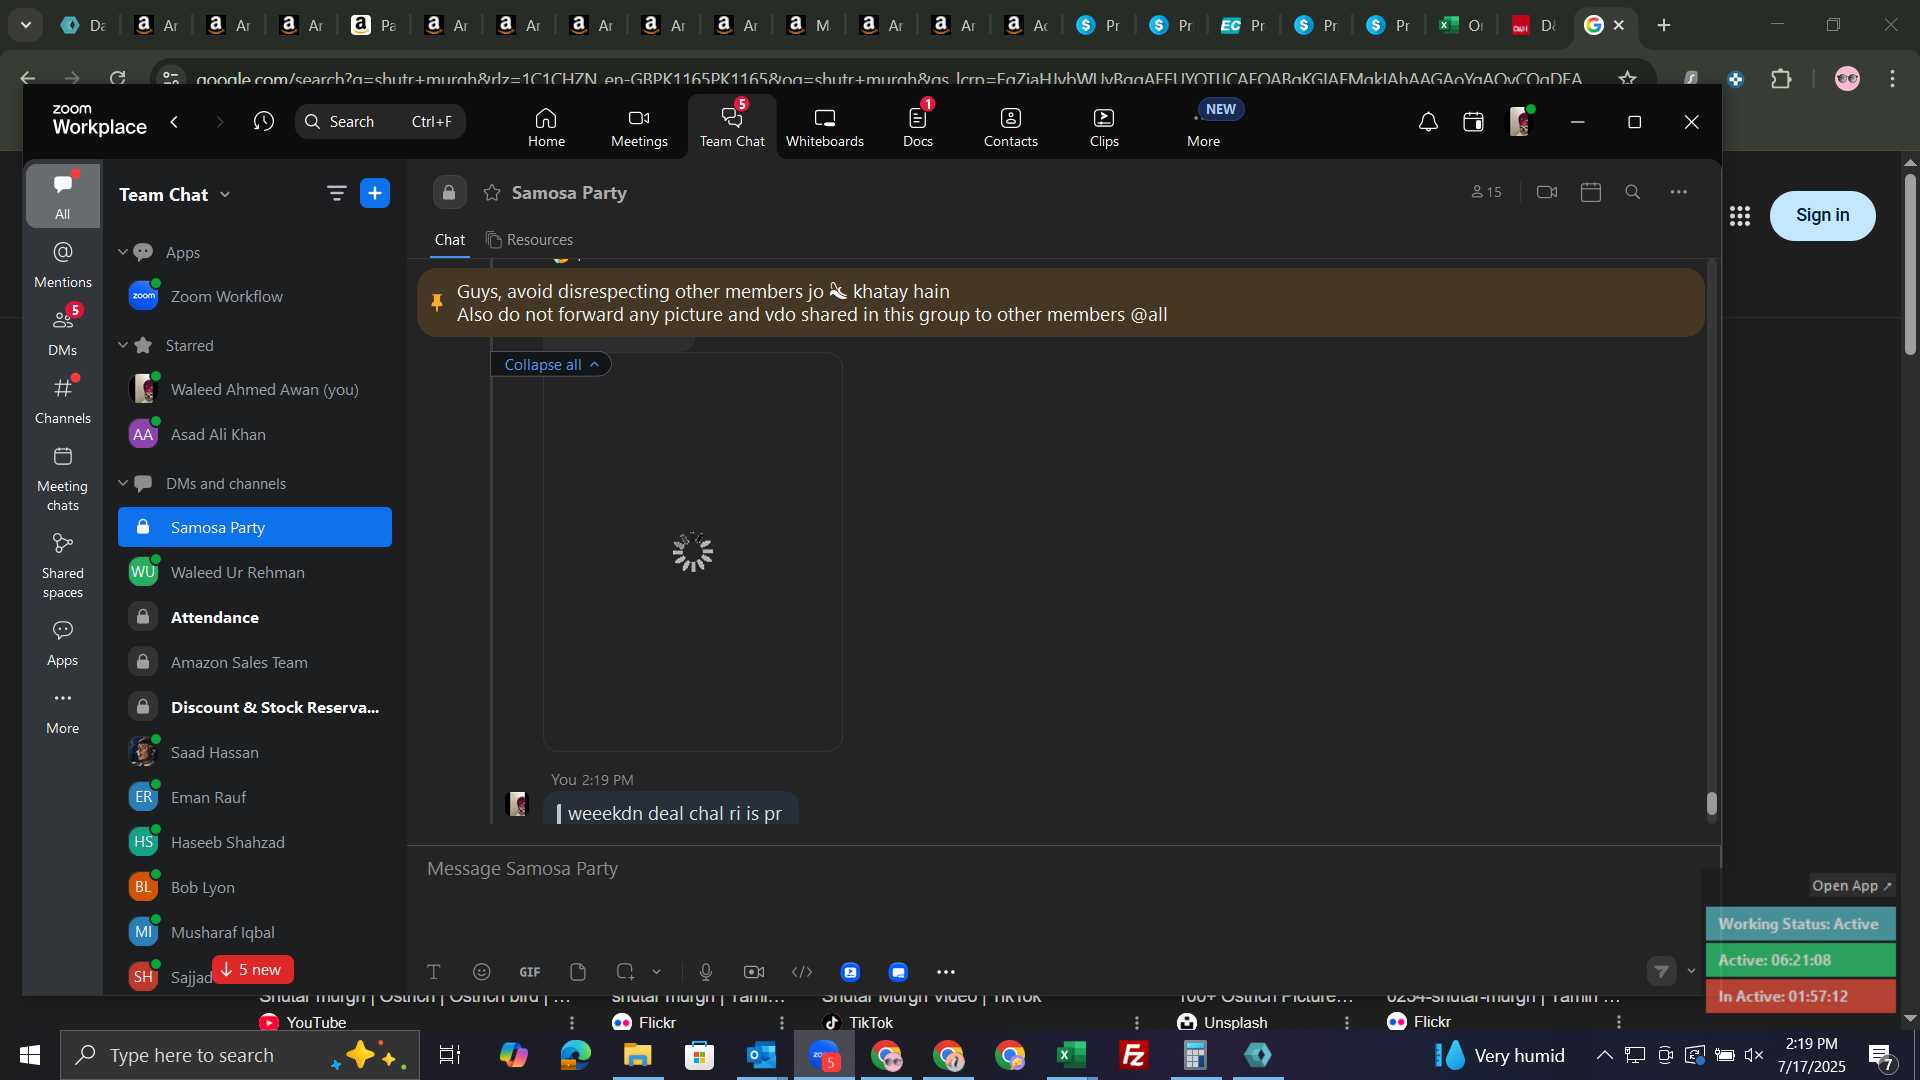The height and width of the screenshot is (1080, 1920).
Task: Create a new chat with plus button
Action: (375, 193)
